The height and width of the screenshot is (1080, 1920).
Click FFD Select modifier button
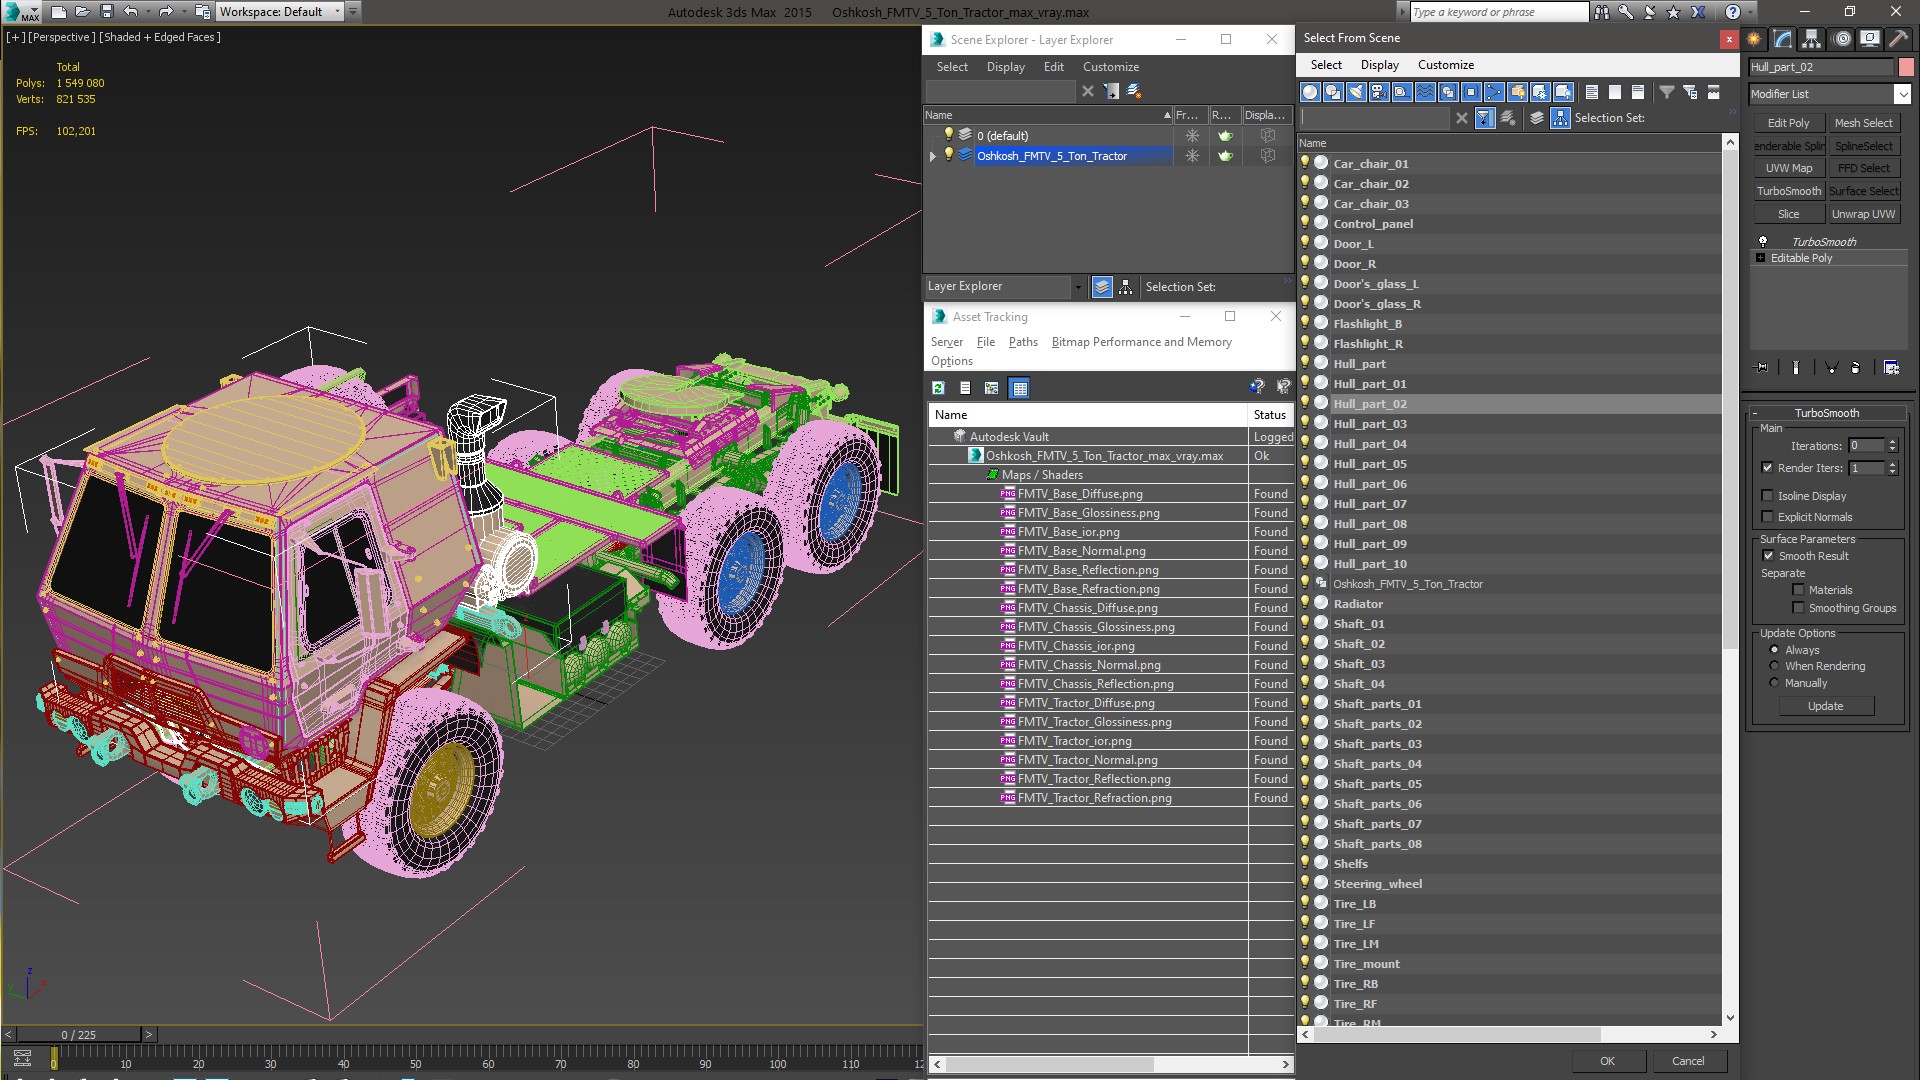[x=1863, y=168]
